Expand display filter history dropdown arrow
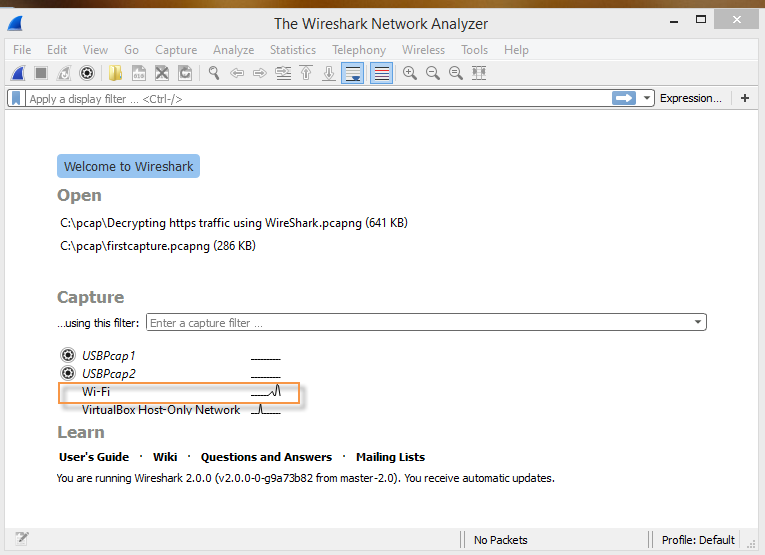 click(x=646, y=99)
